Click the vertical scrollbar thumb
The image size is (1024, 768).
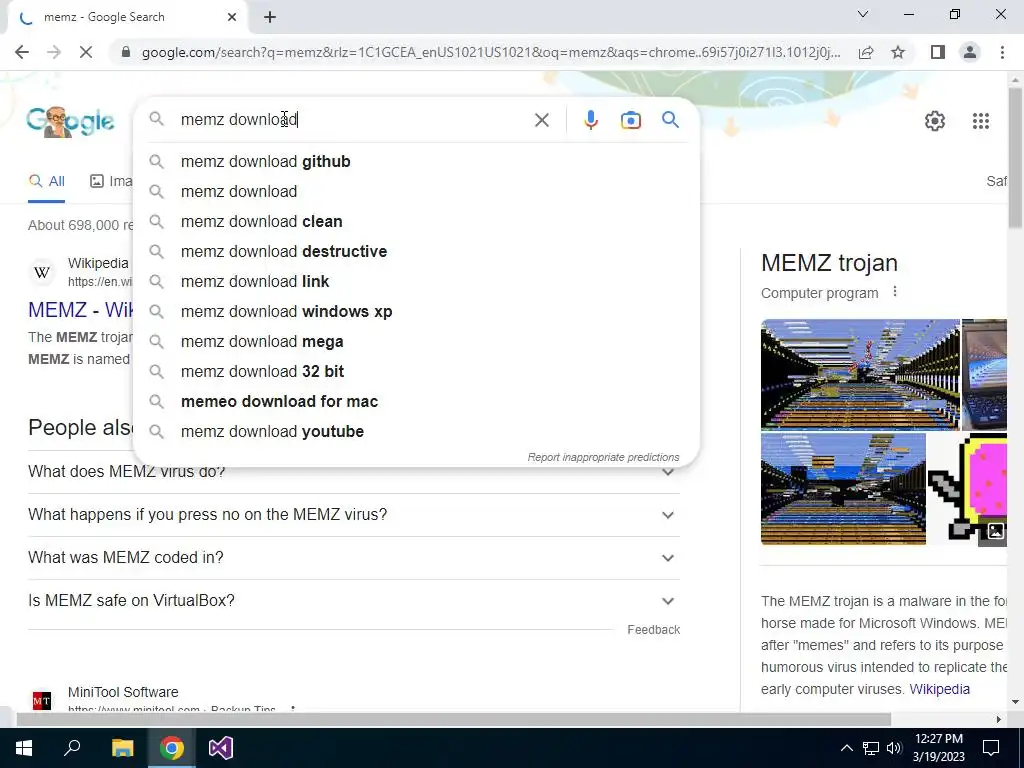tap(1014, 157)
